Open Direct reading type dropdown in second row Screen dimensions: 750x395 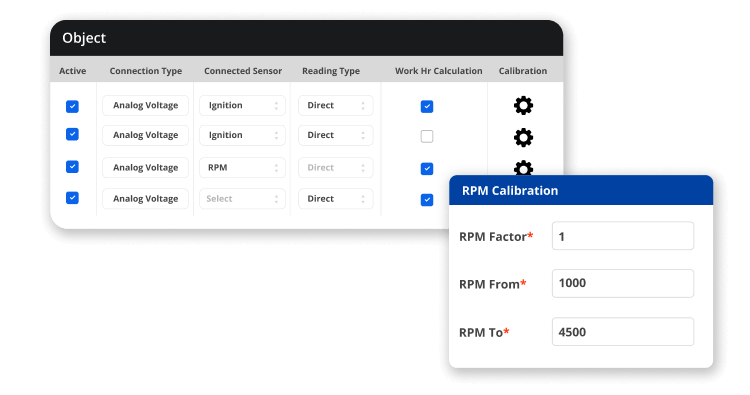click(336, 135)
